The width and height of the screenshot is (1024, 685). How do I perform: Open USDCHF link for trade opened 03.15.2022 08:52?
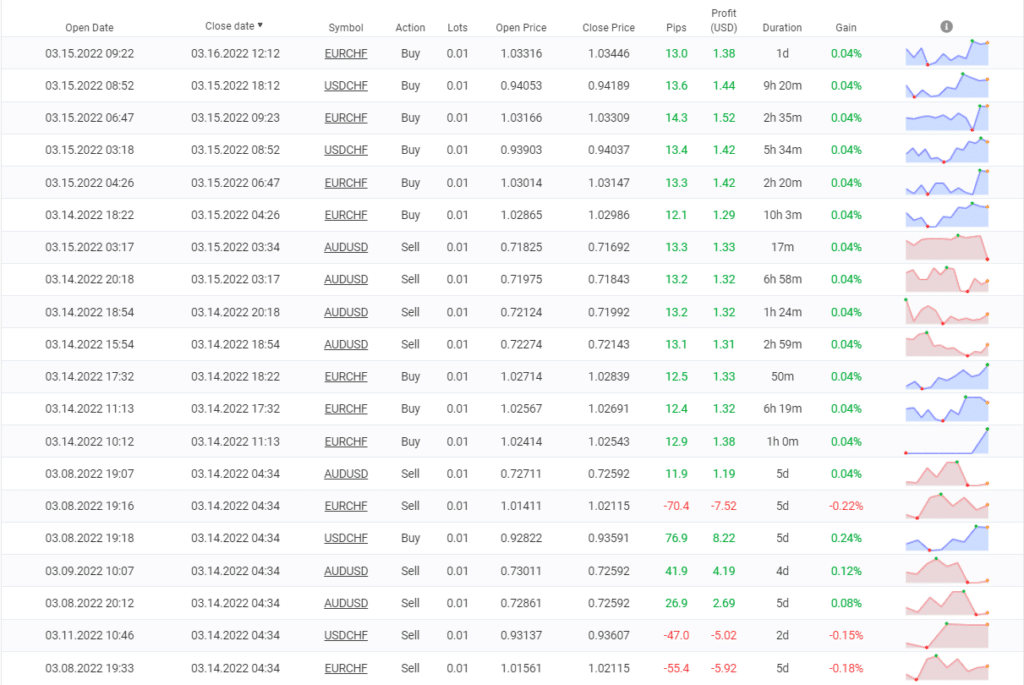(x=346, y=86)
